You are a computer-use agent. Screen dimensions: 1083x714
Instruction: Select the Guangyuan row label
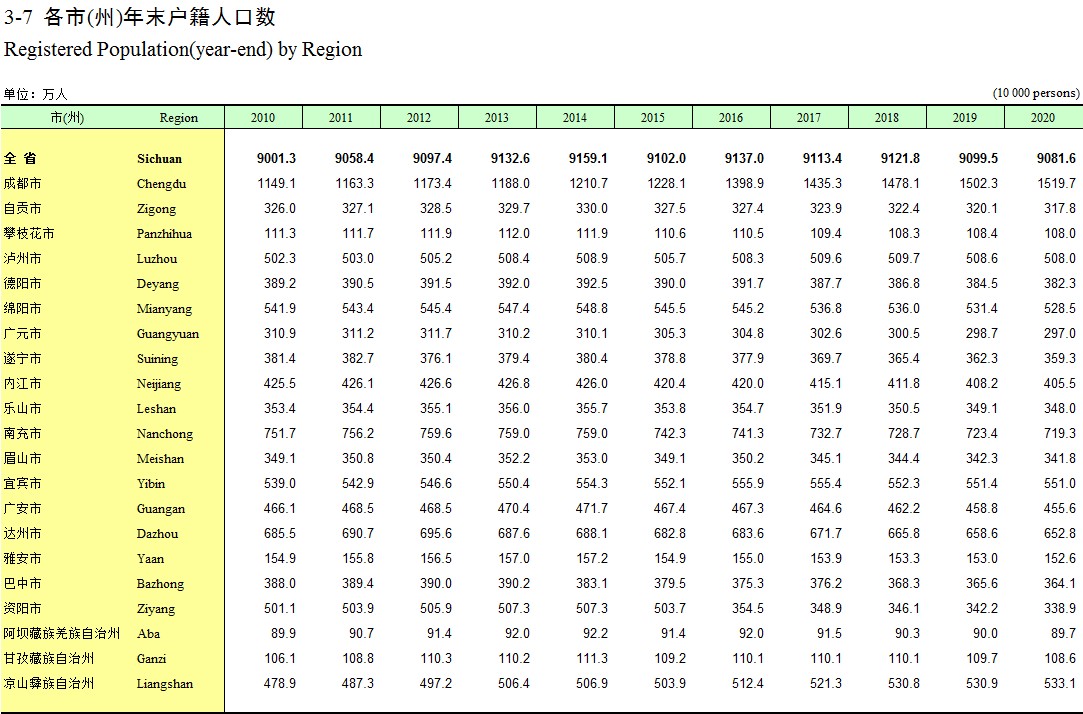pos(167,334)
